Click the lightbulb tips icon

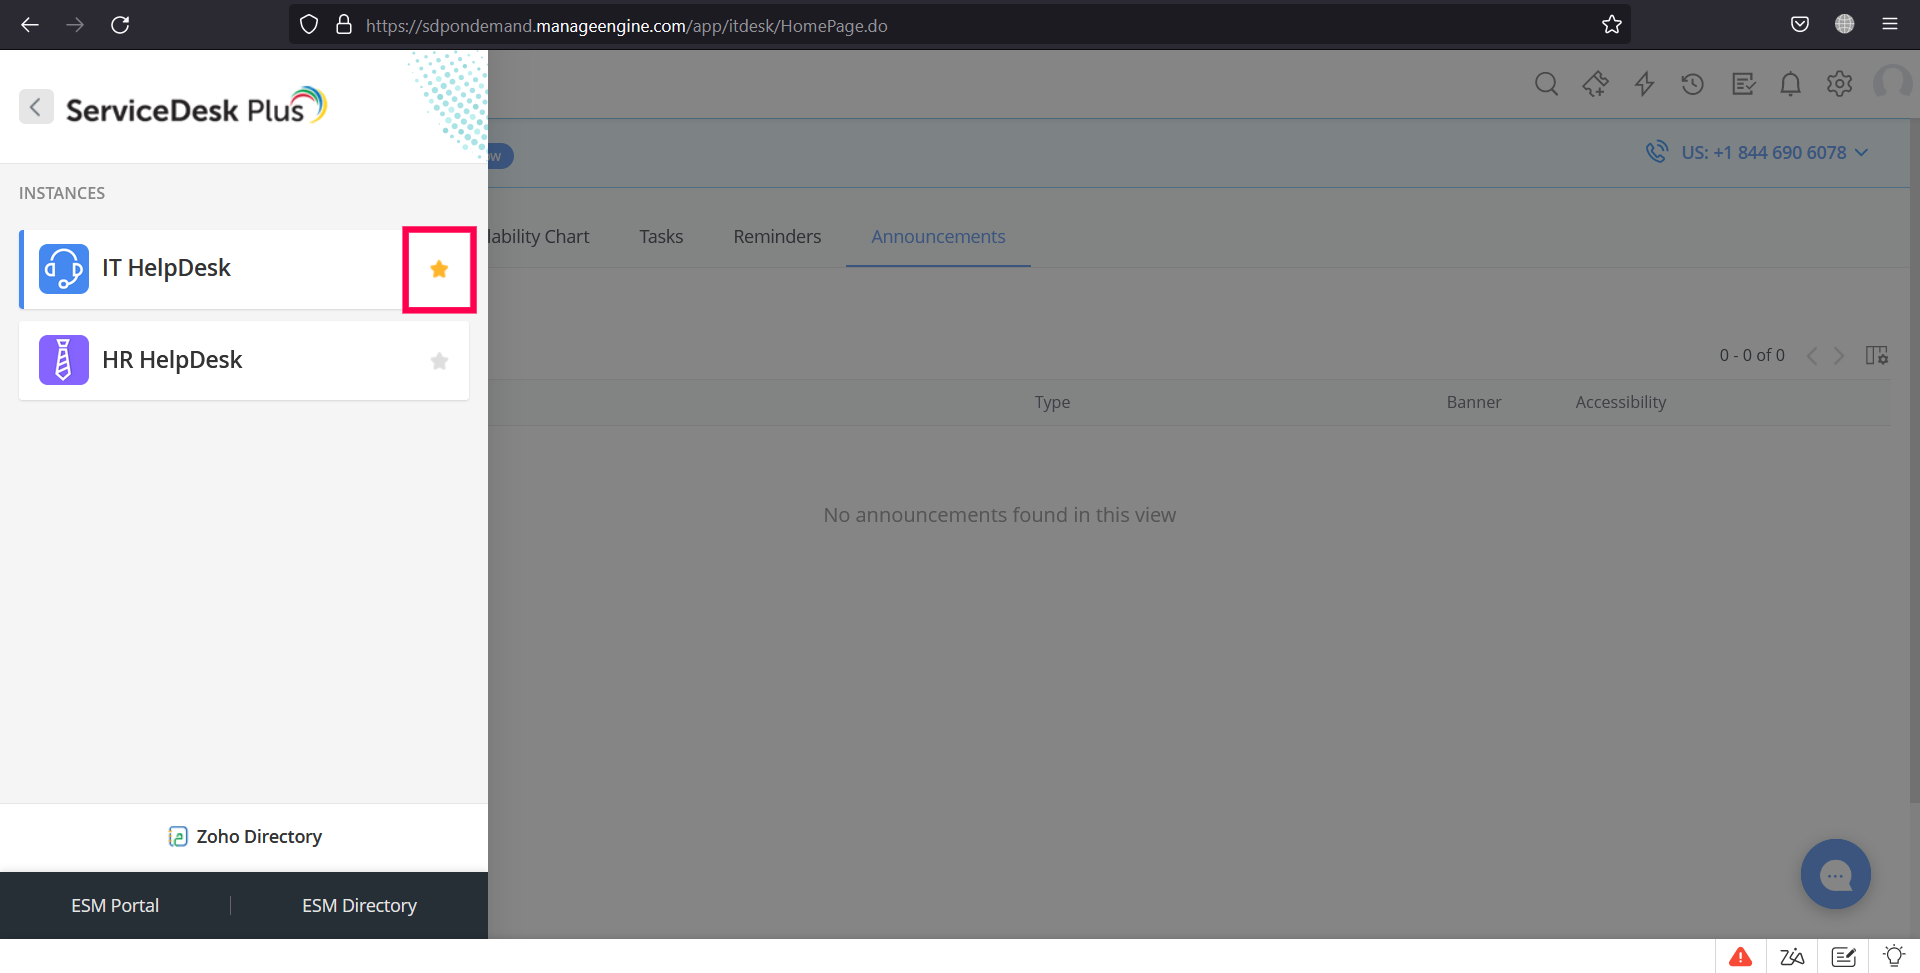pyautogui.click(x=1894, y=956)
